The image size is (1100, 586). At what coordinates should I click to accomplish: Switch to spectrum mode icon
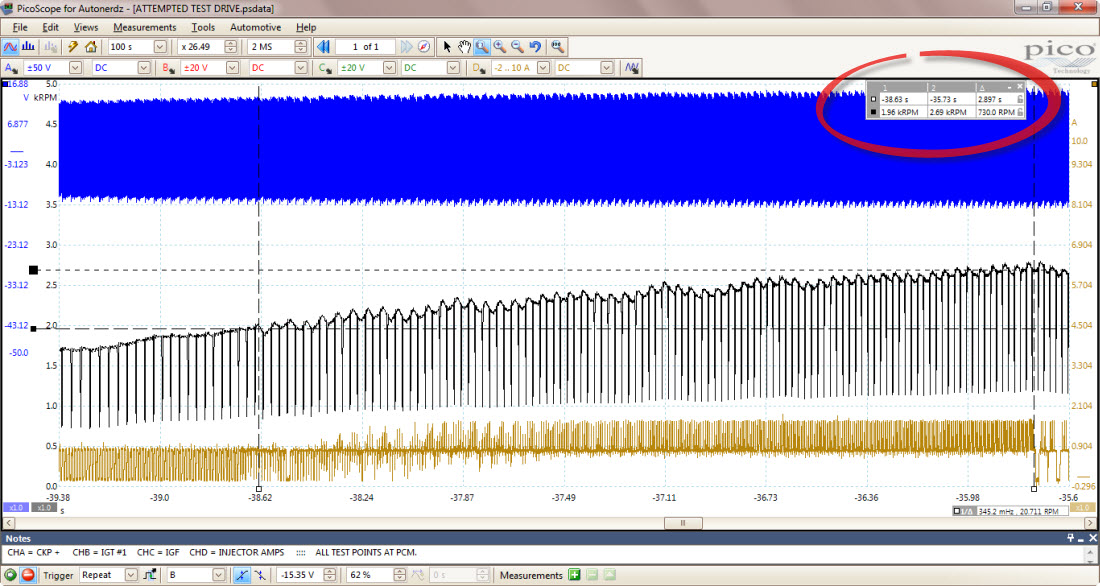pyautogui.click(x=28, y=47)
